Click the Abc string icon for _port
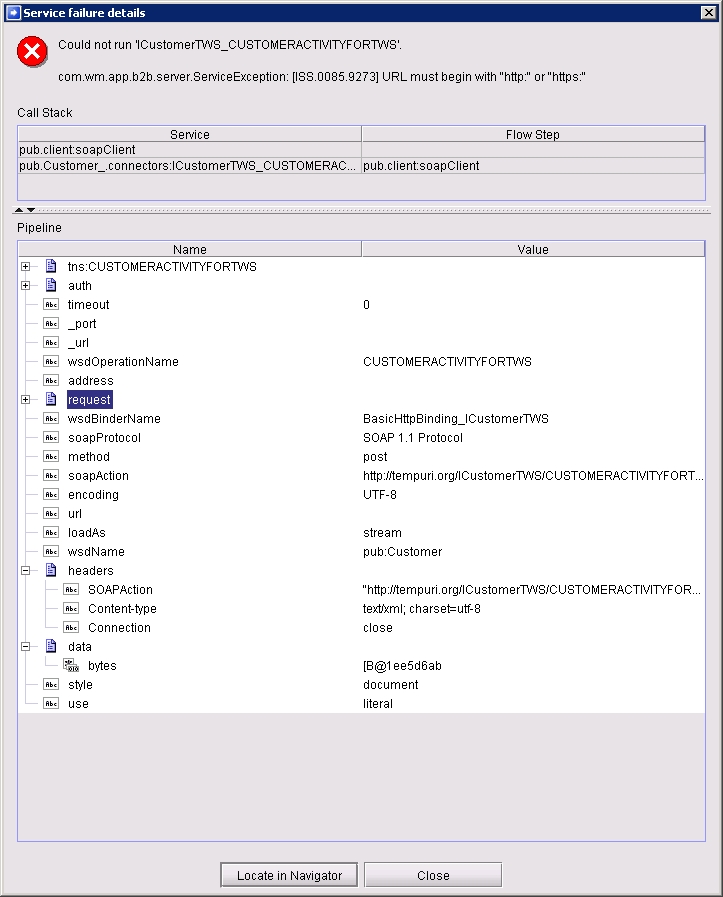The width and height of the screenshot is (723, 897). click(51, 323)
